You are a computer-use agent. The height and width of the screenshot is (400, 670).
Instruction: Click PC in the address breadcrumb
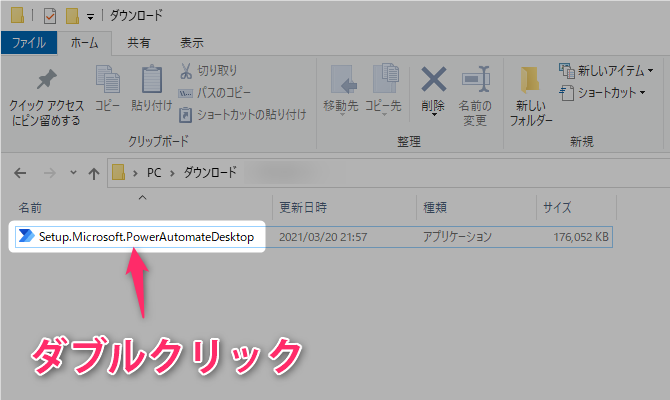coord(154,173)
